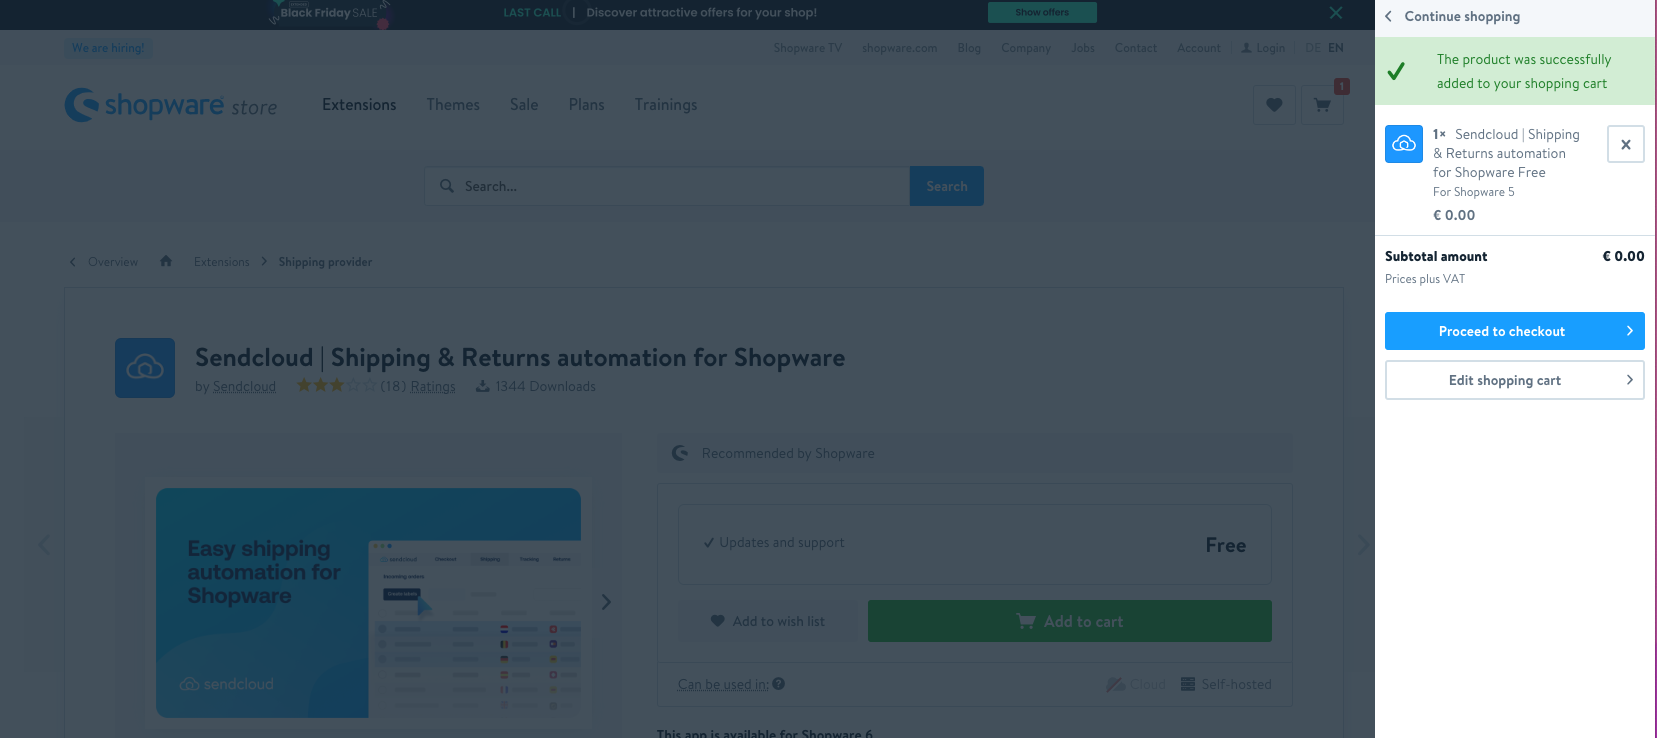Click the blue Search button

946,186
